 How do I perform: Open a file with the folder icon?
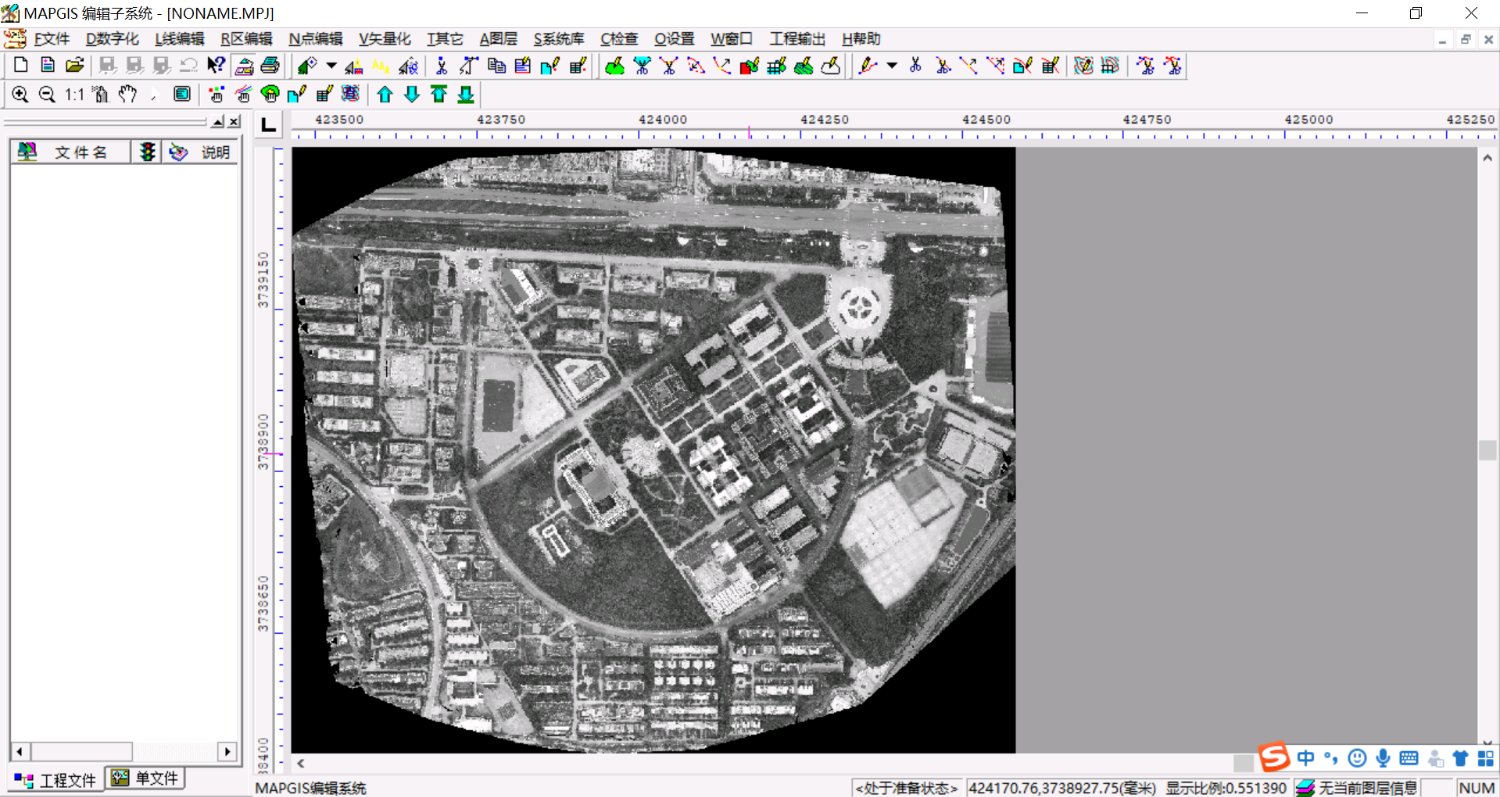74,66
